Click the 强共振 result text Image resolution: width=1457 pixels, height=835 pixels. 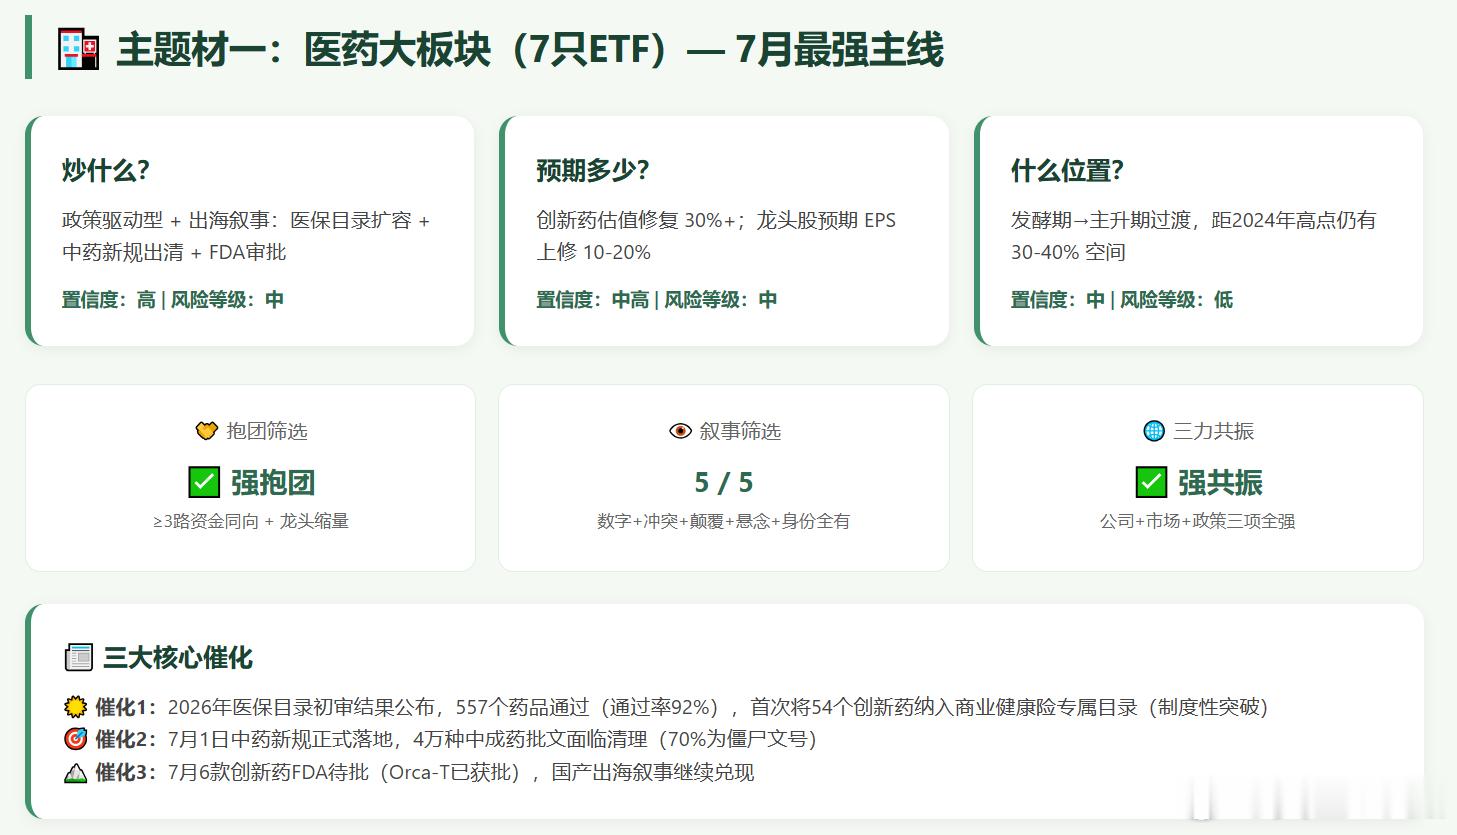pyautogui.click(x=1220, y=482)
